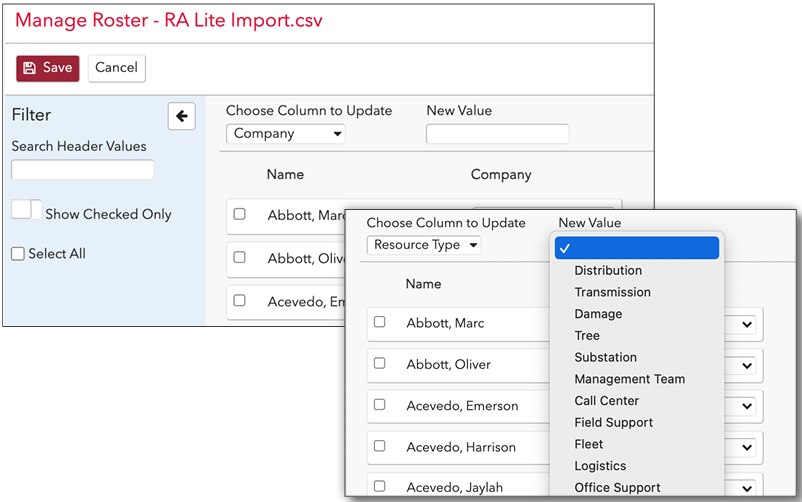
Task: Collapse filter panel with left arrow icon
Action: (182, 116)
